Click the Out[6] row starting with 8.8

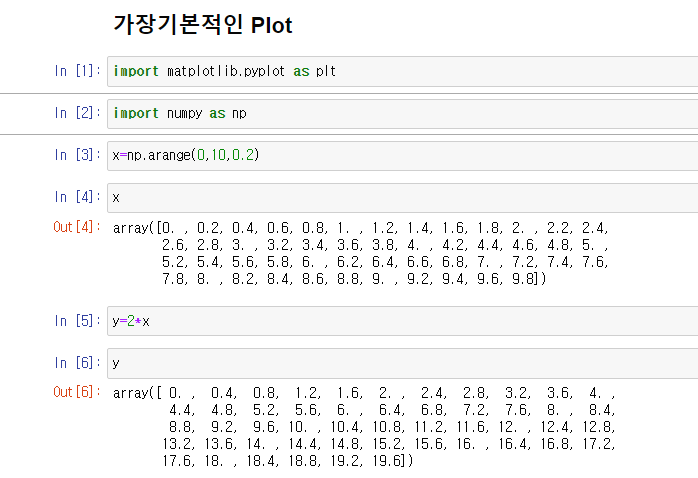click(392, 427)
